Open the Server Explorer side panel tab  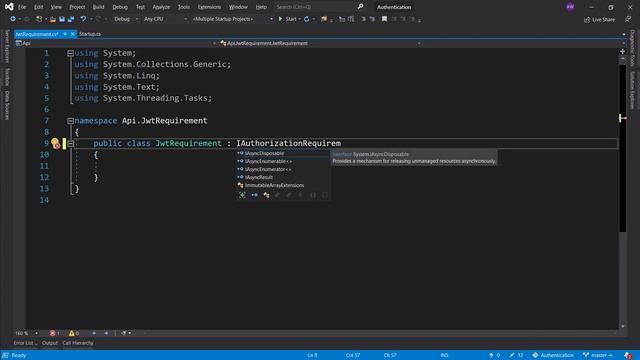coord(7,46)
